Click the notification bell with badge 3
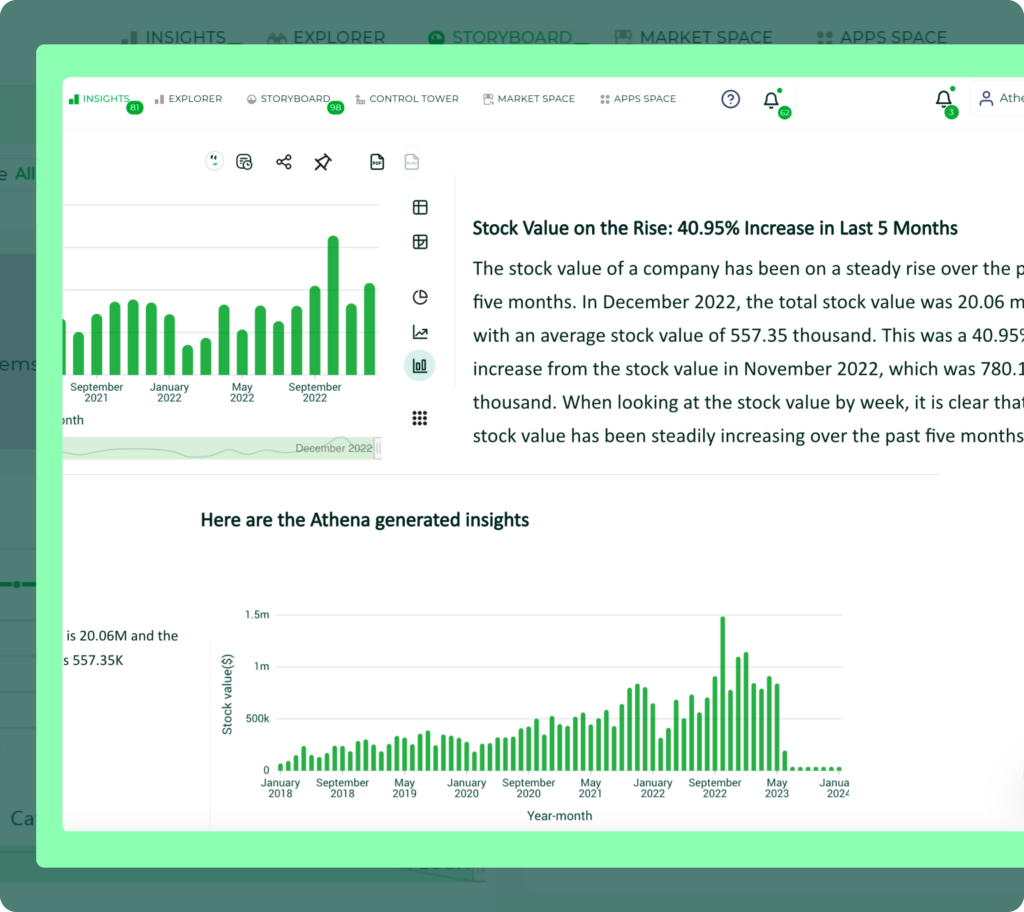The height and width of the screenshot is (912, 1024). point(943,99)
